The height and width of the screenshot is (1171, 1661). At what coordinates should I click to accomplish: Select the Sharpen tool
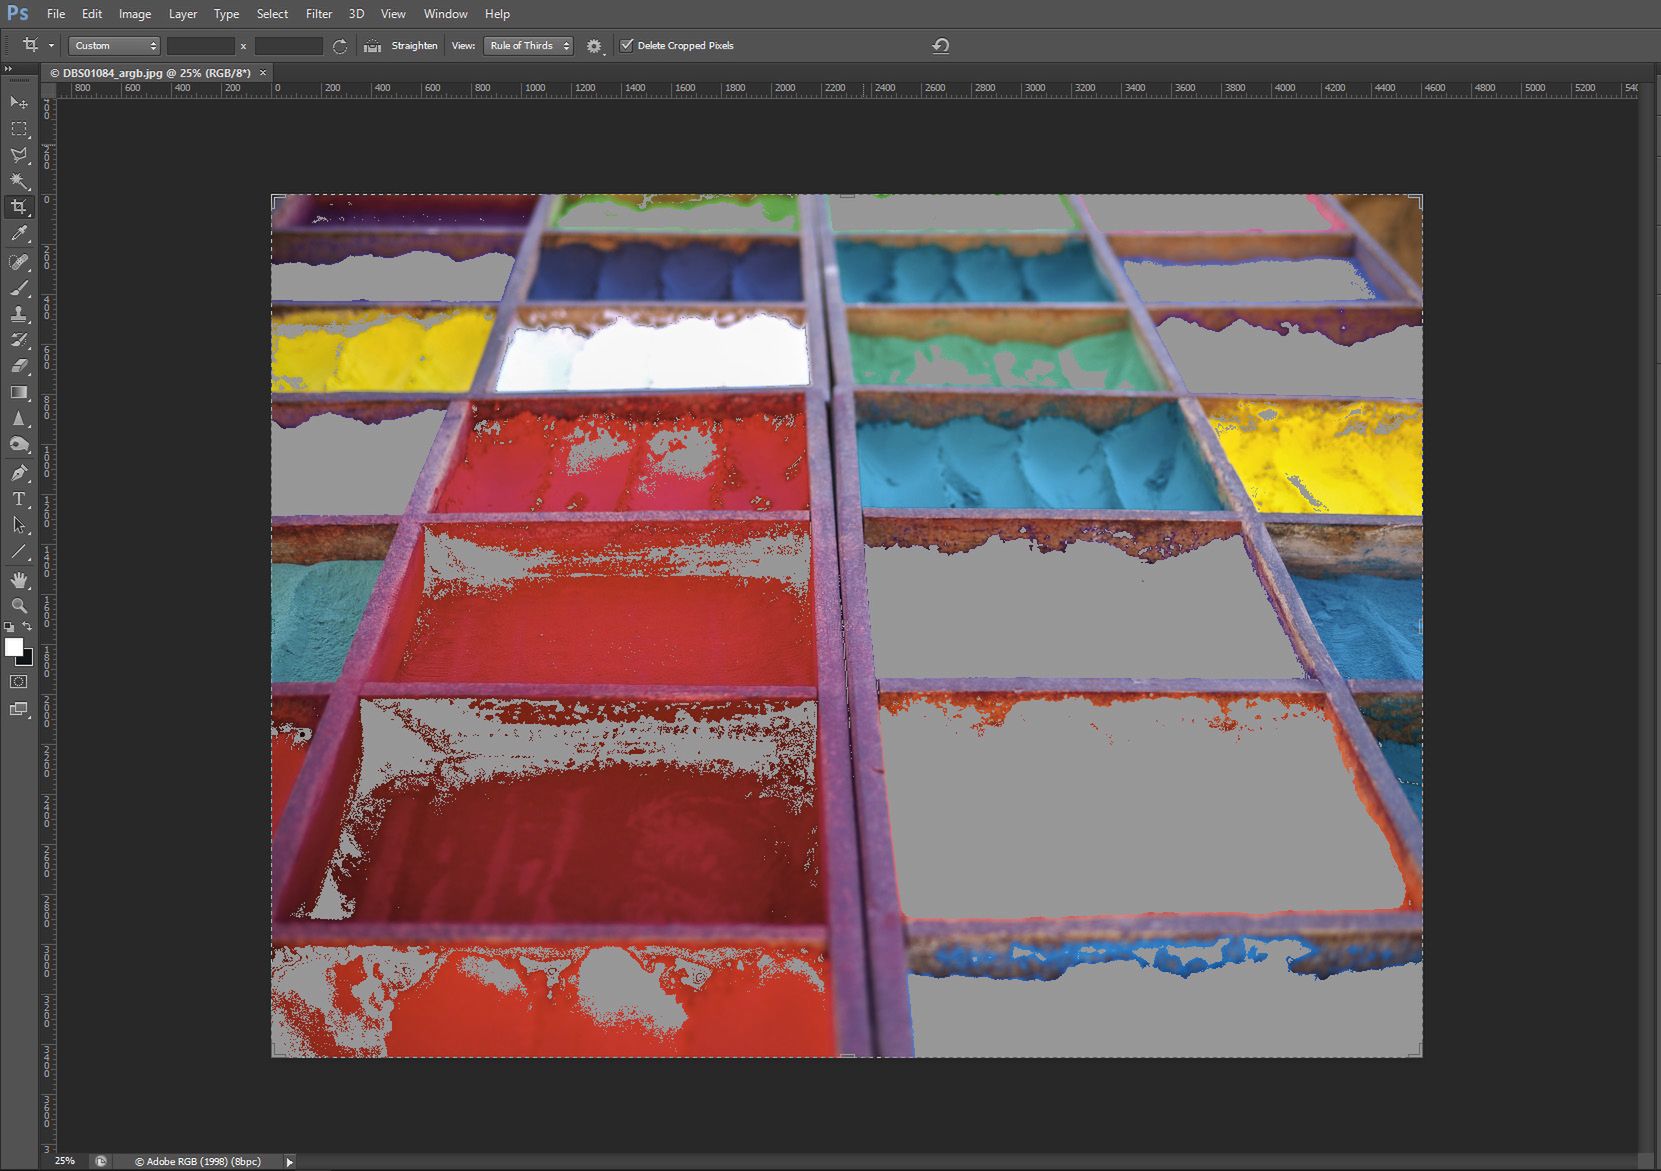[19, 418]
